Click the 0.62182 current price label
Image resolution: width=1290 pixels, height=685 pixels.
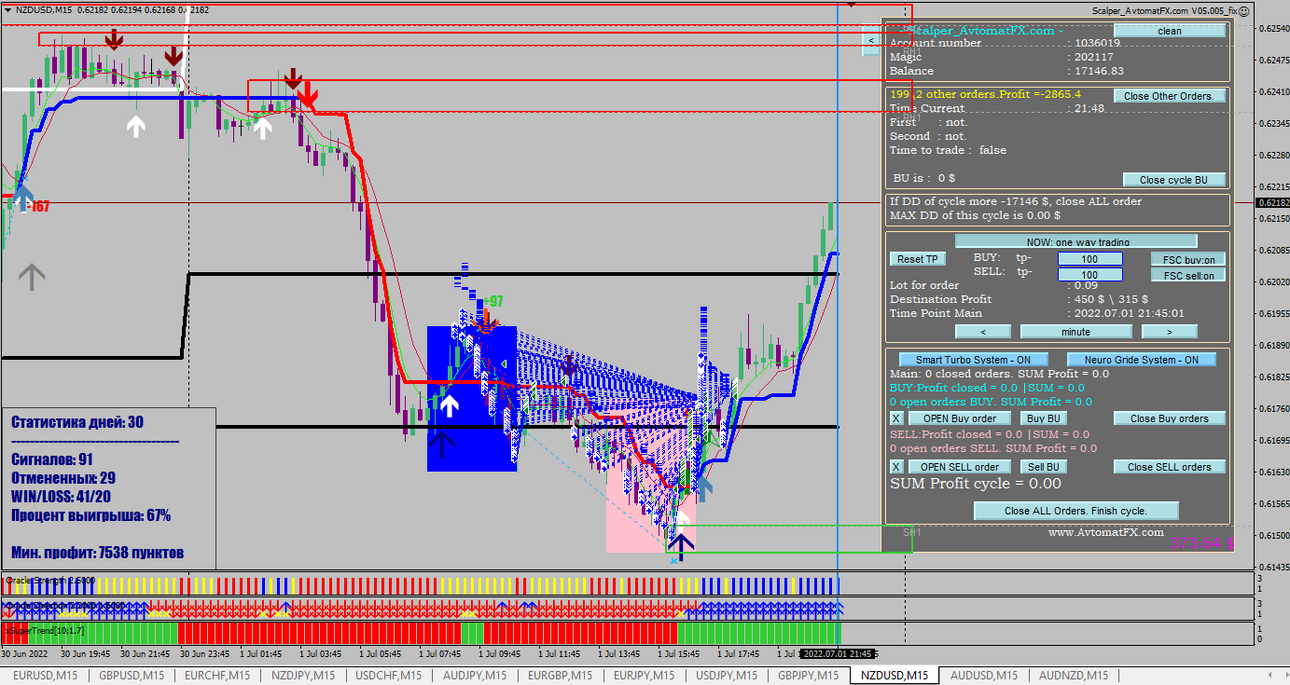(1272, 203)
